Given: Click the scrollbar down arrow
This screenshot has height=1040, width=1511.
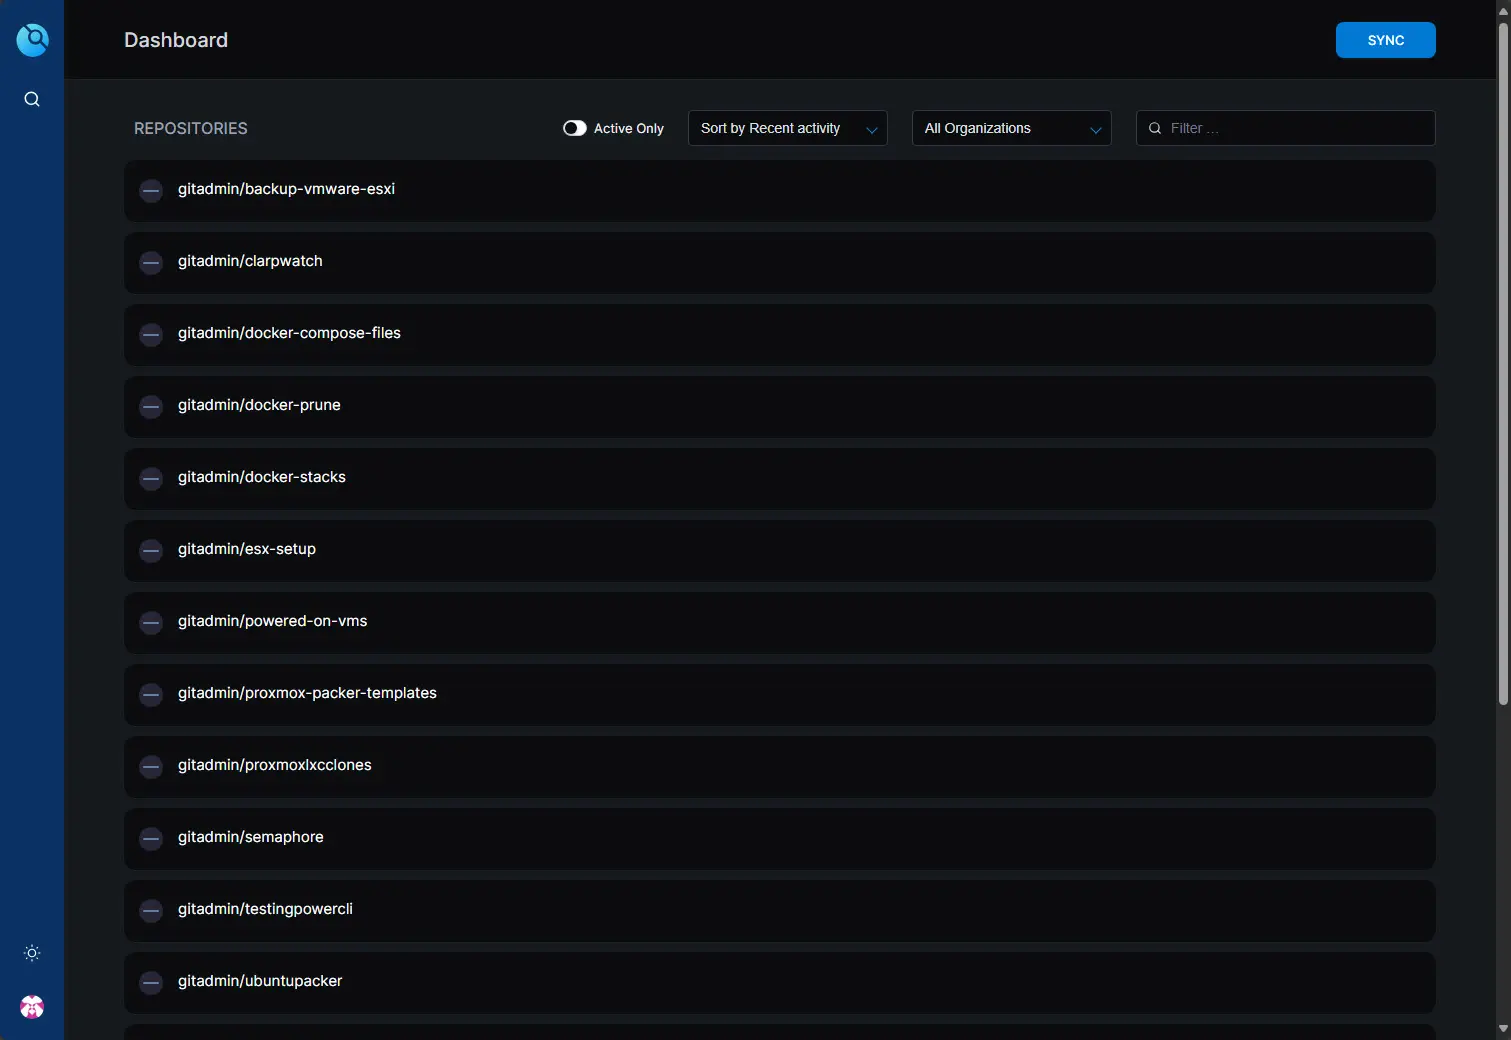Looking at the screenshot, I should tap(1503, 1029).
